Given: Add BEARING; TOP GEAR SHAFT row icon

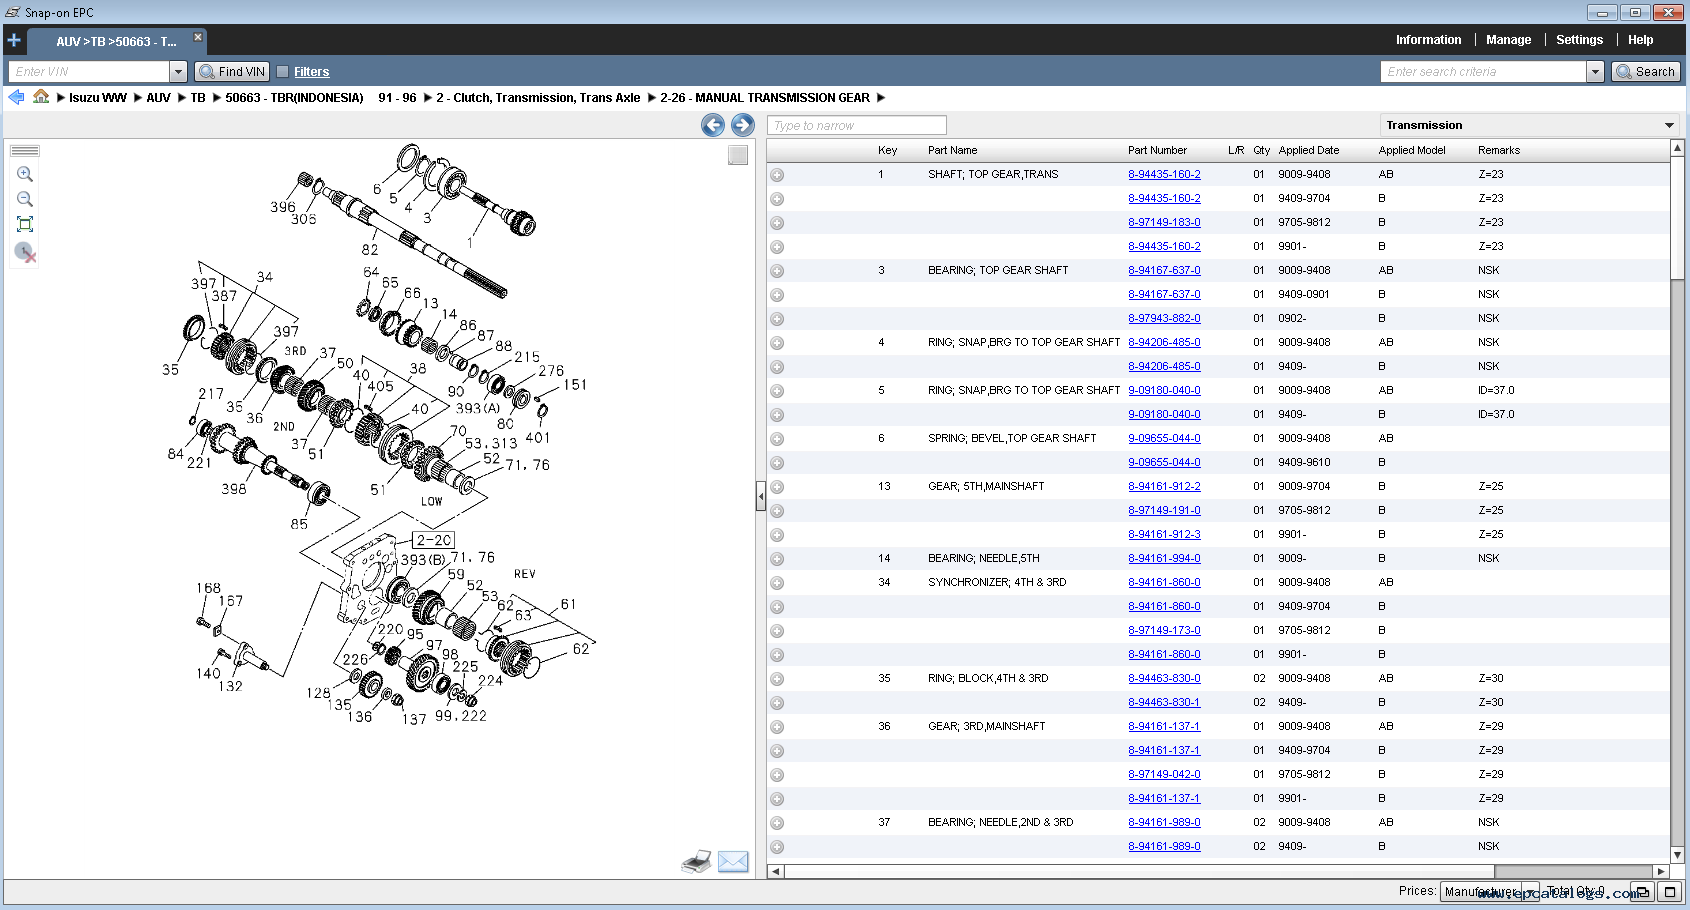Looking at the screenshot, I should pyautogui.click(x=777, y=271).
